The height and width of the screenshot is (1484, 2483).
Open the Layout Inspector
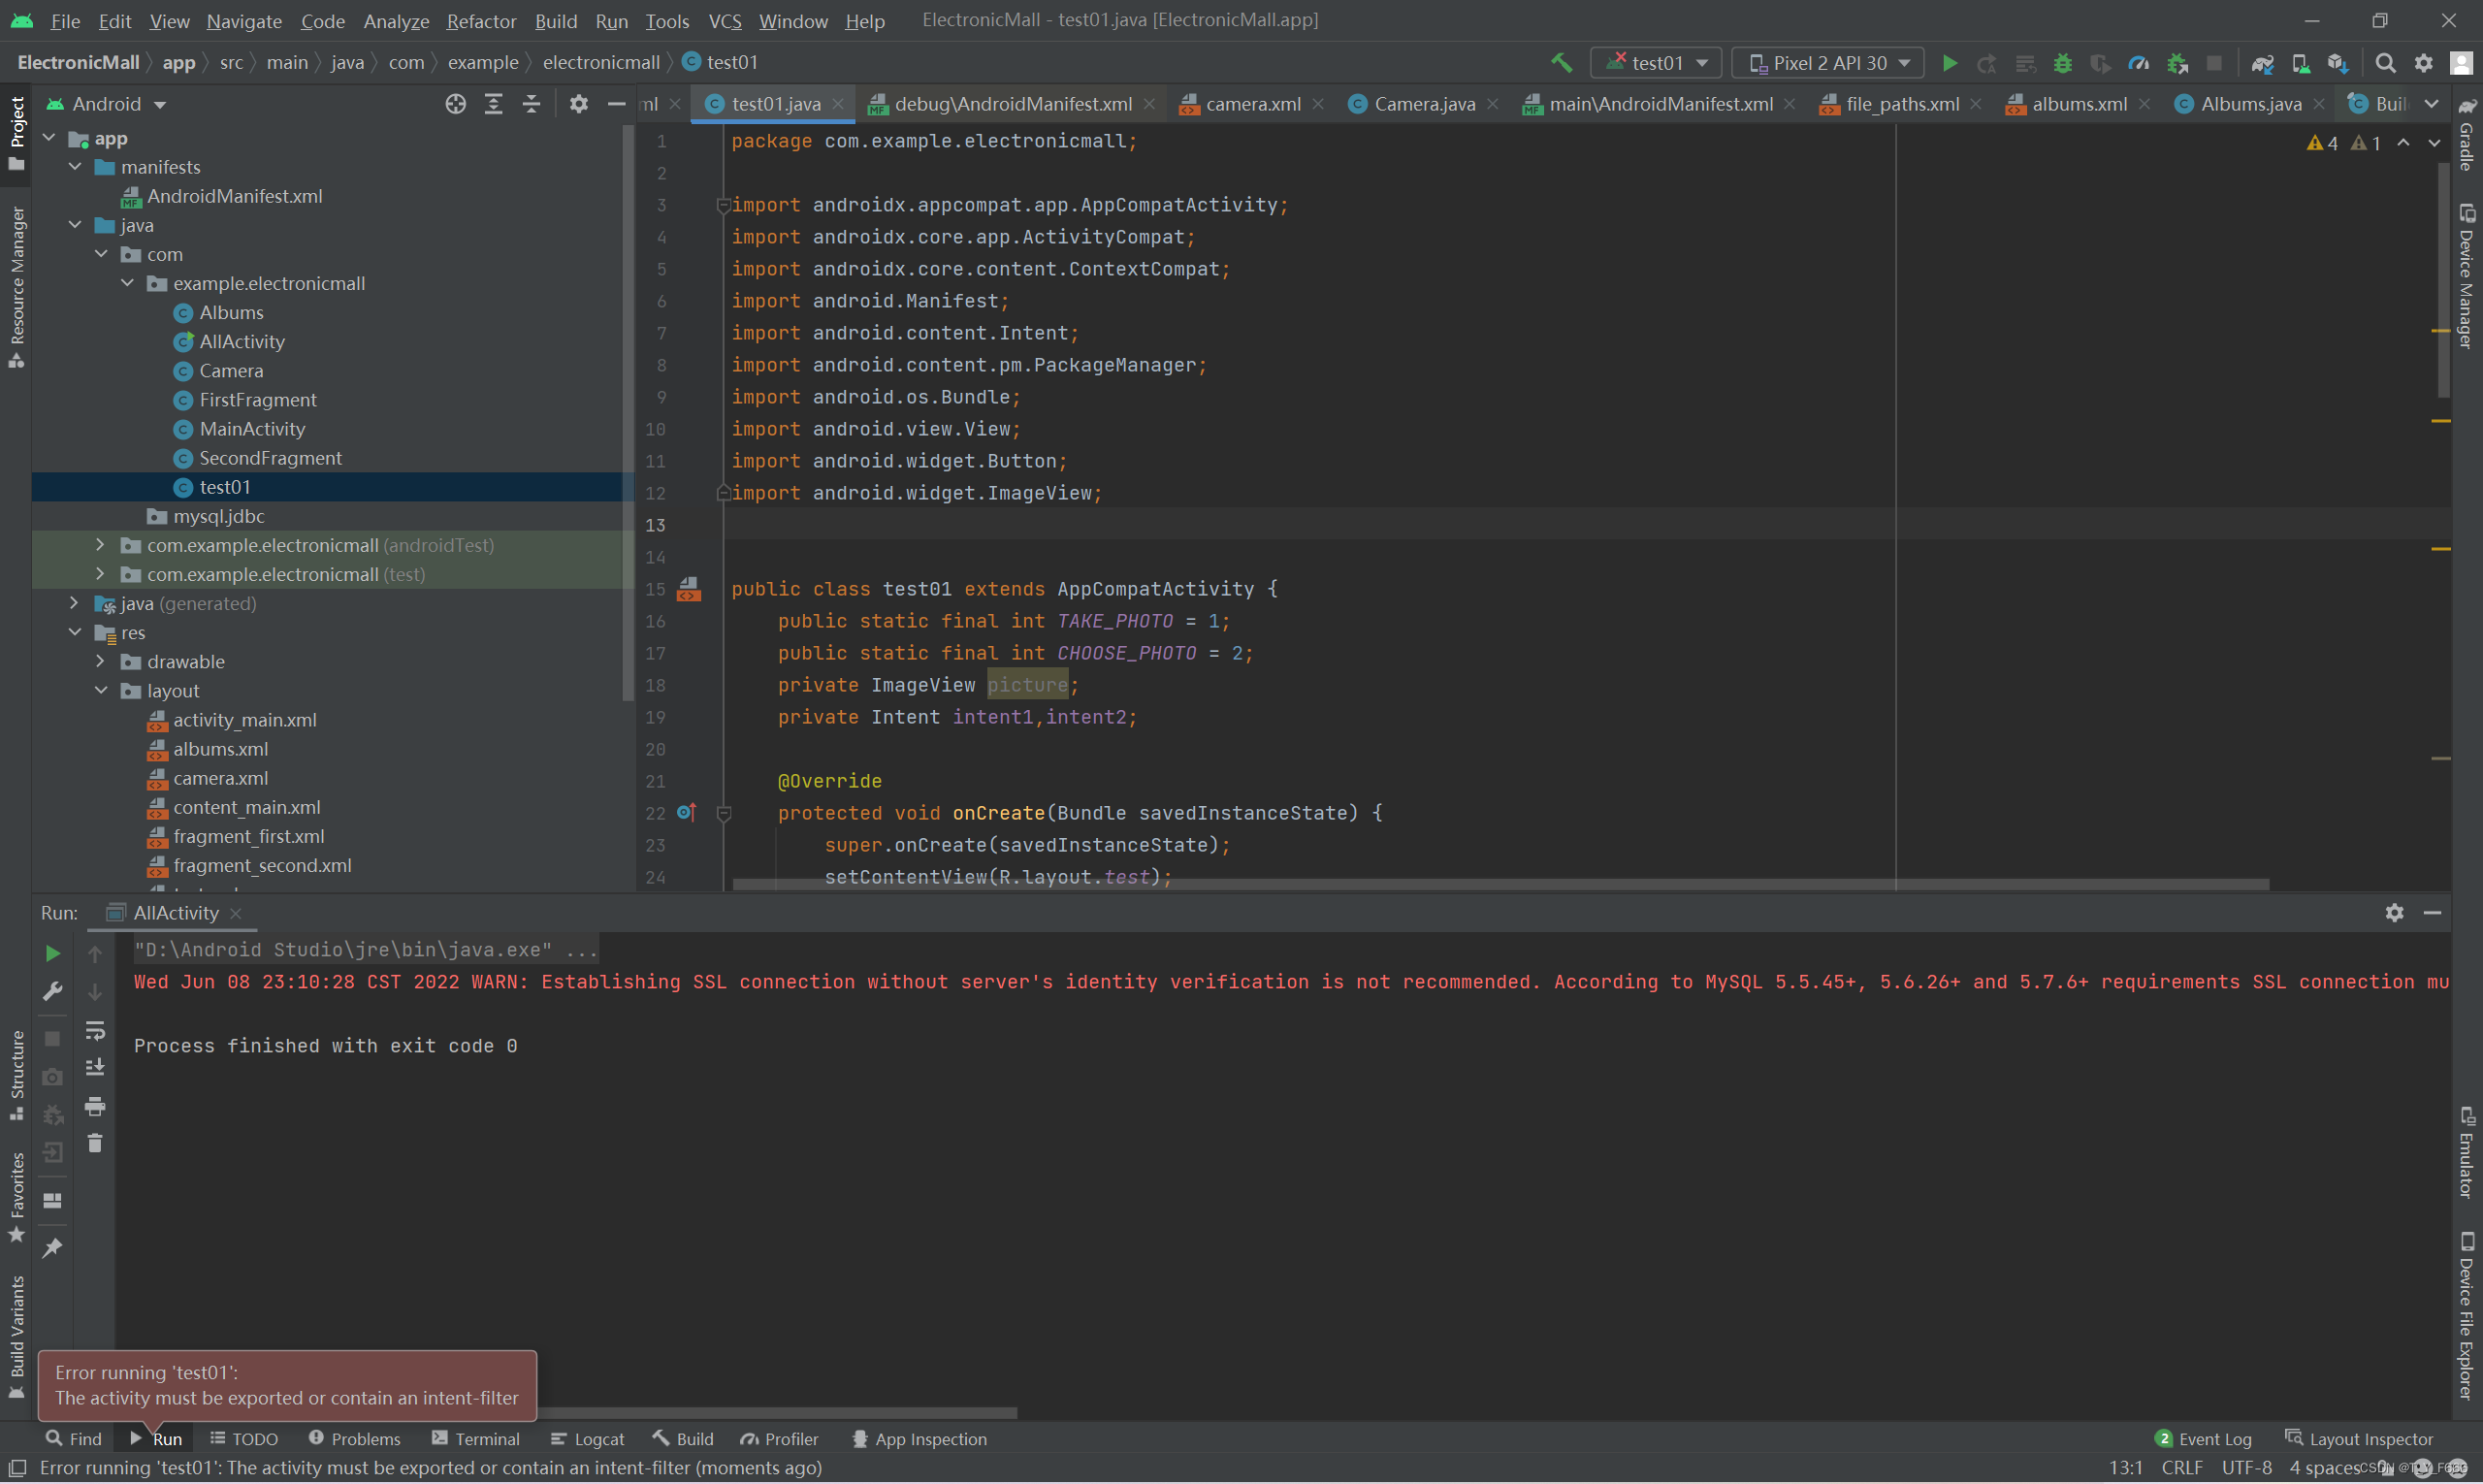2360,1438
